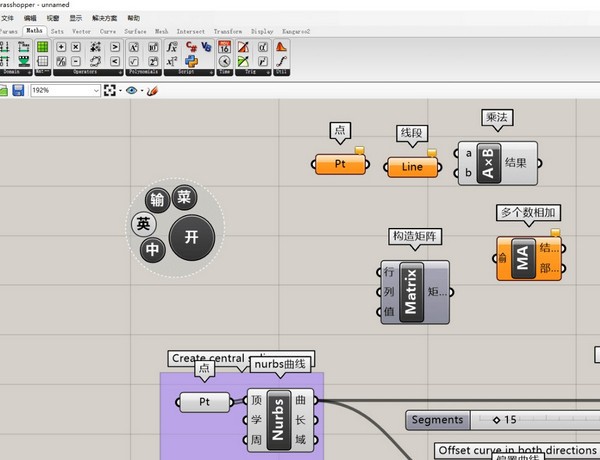Select the Addition operator icon
The image size is (600, 460).
pos(61,47)
